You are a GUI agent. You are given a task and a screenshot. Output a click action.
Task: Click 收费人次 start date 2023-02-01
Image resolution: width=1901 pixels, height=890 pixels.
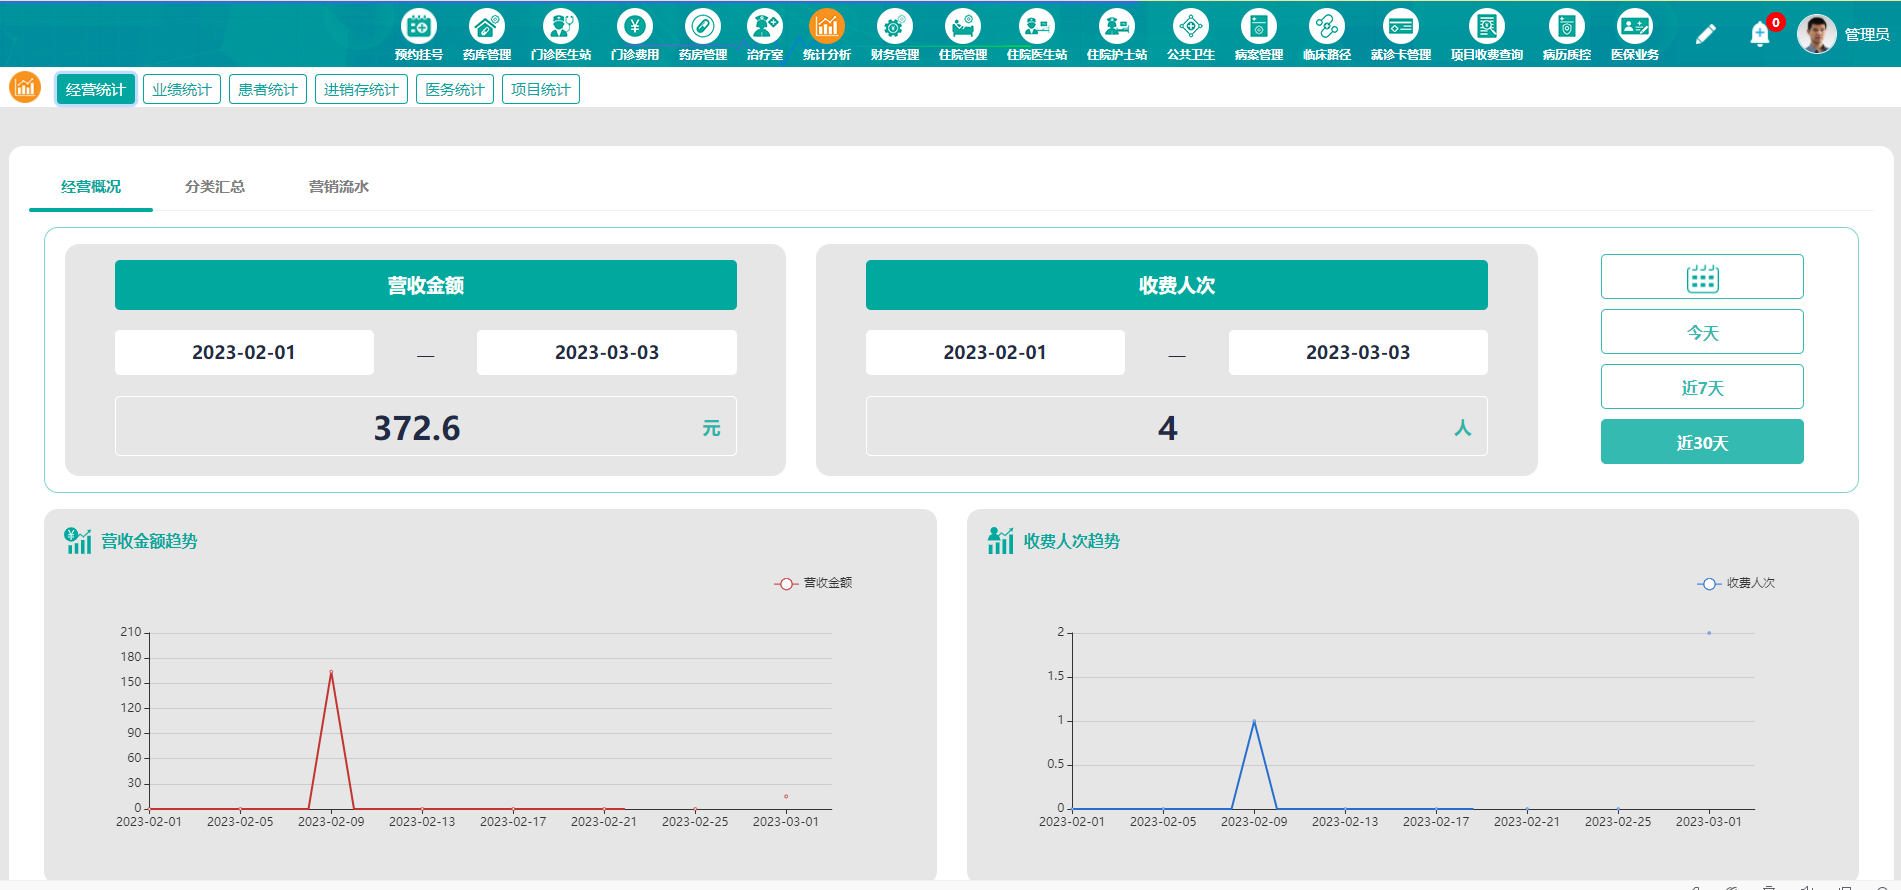995,353
